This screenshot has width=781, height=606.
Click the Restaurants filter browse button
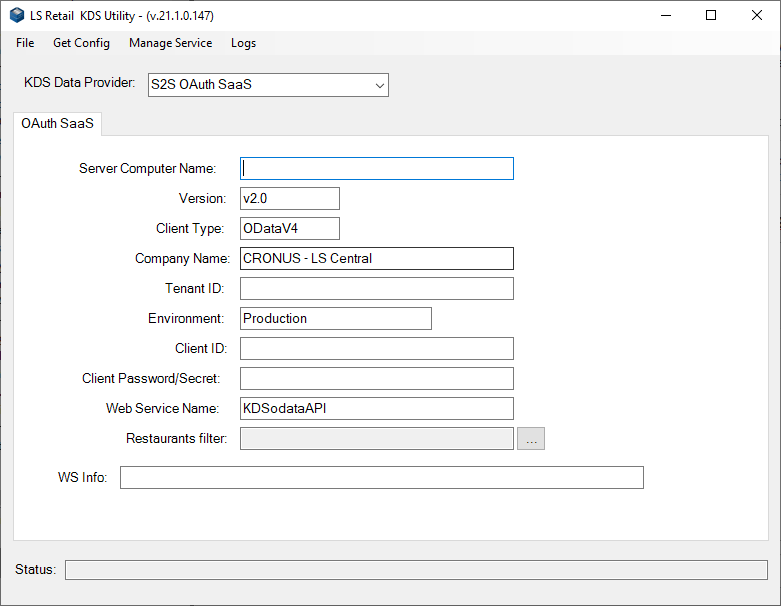[531, 438]
